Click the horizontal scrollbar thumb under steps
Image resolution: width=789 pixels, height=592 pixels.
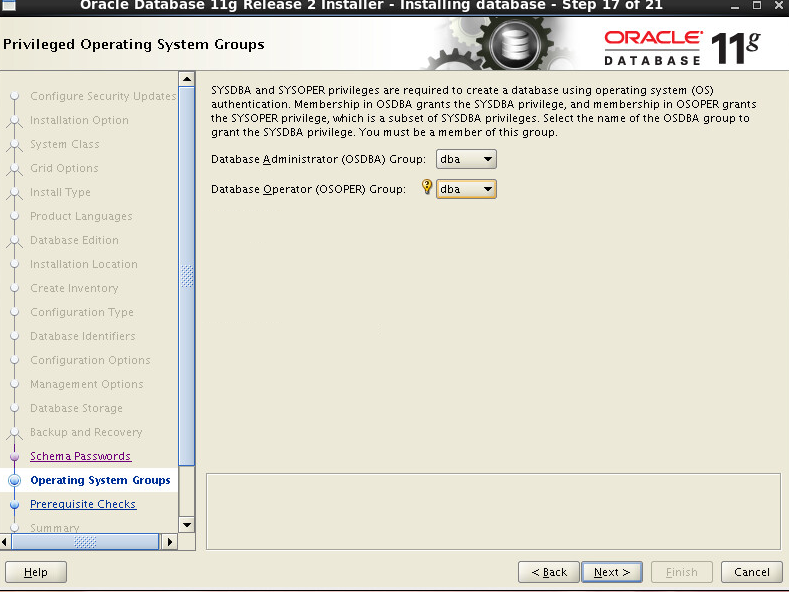click(85, 542)
